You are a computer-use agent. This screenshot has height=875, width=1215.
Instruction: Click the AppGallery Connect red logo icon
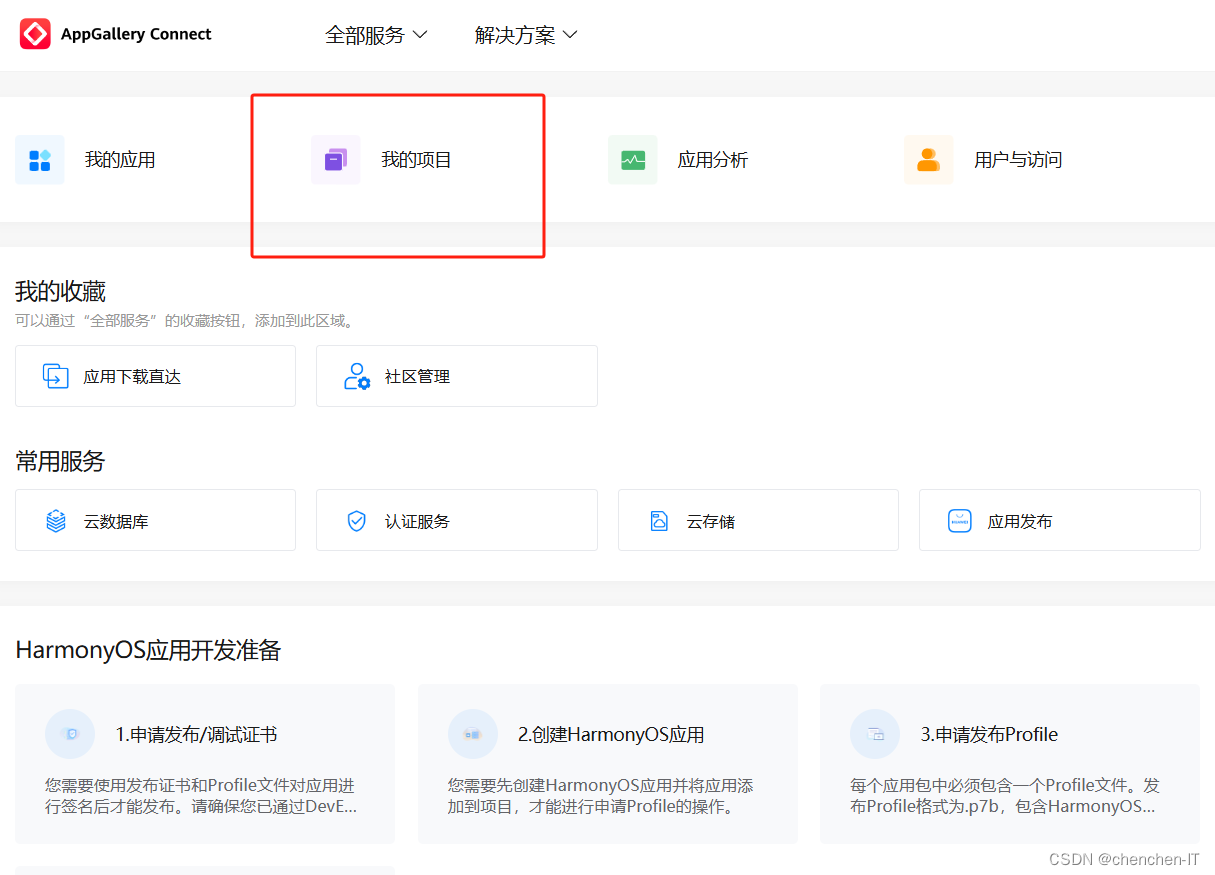tap(35, 34)
